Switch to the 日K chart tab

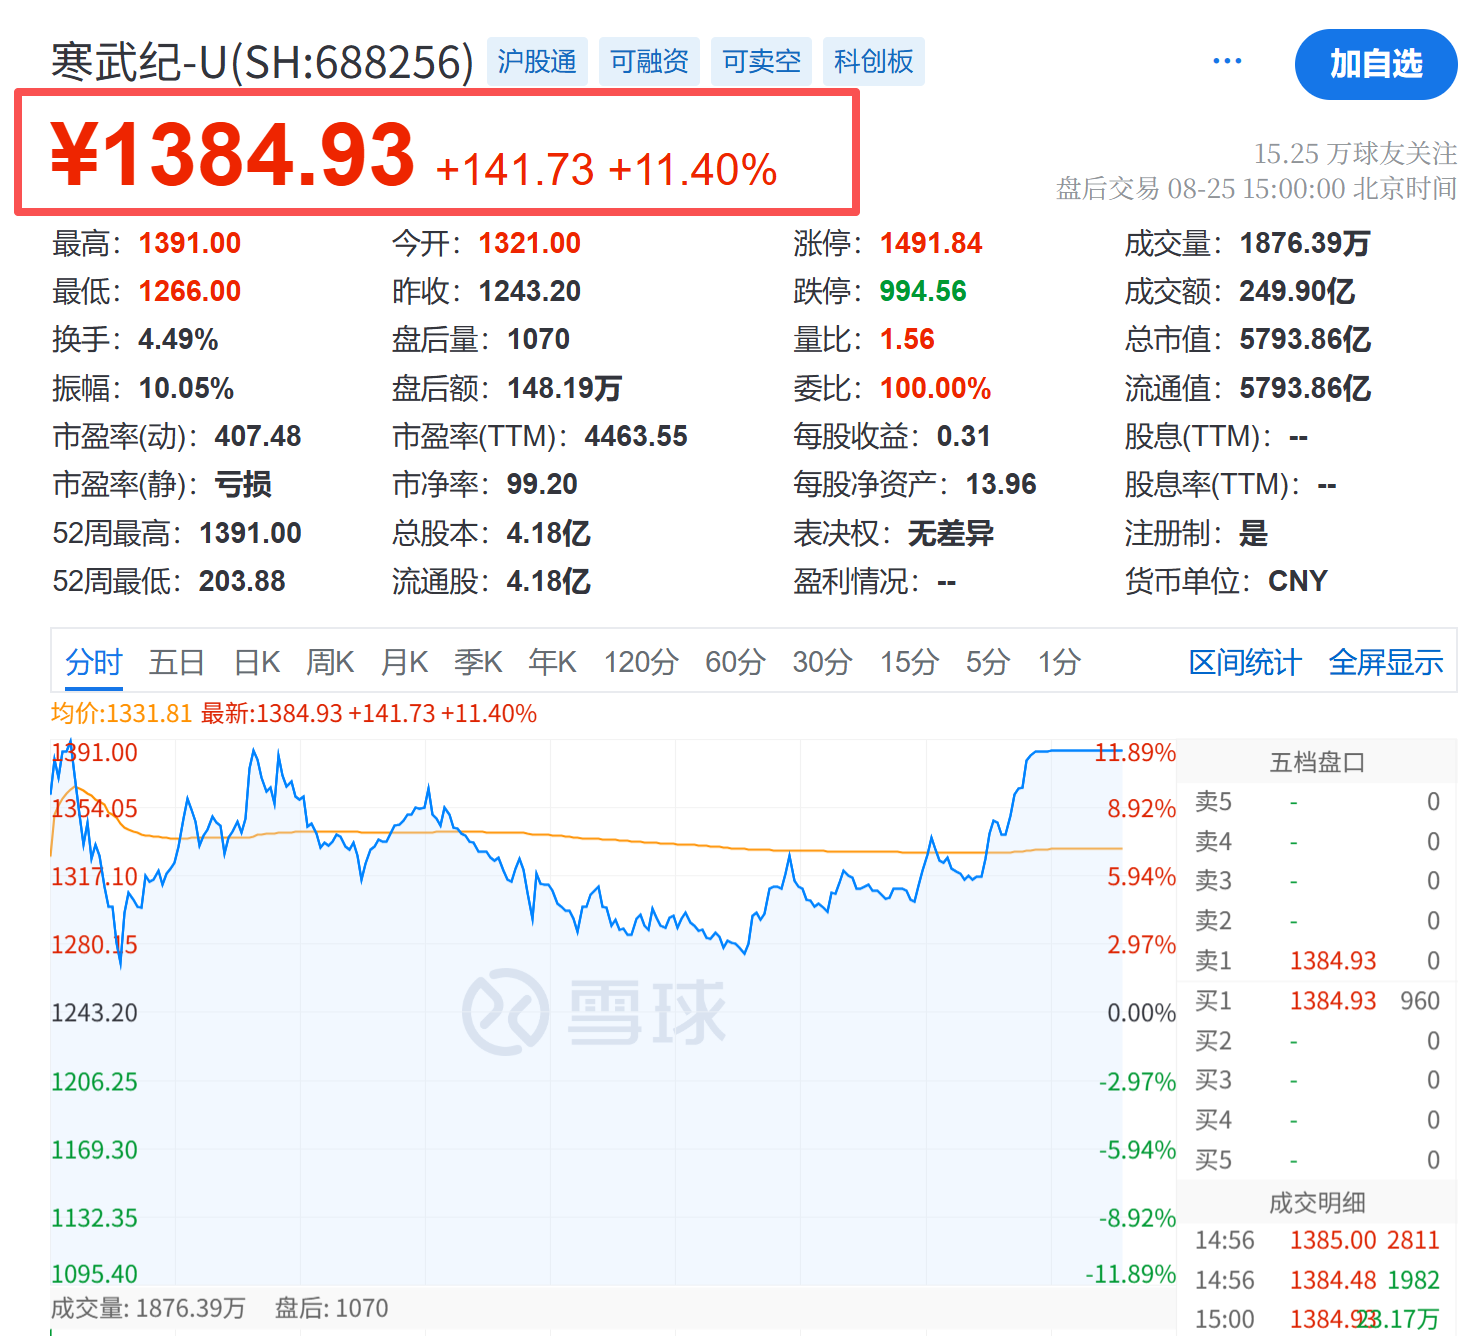pyautogui.click(x=257, y=662)
